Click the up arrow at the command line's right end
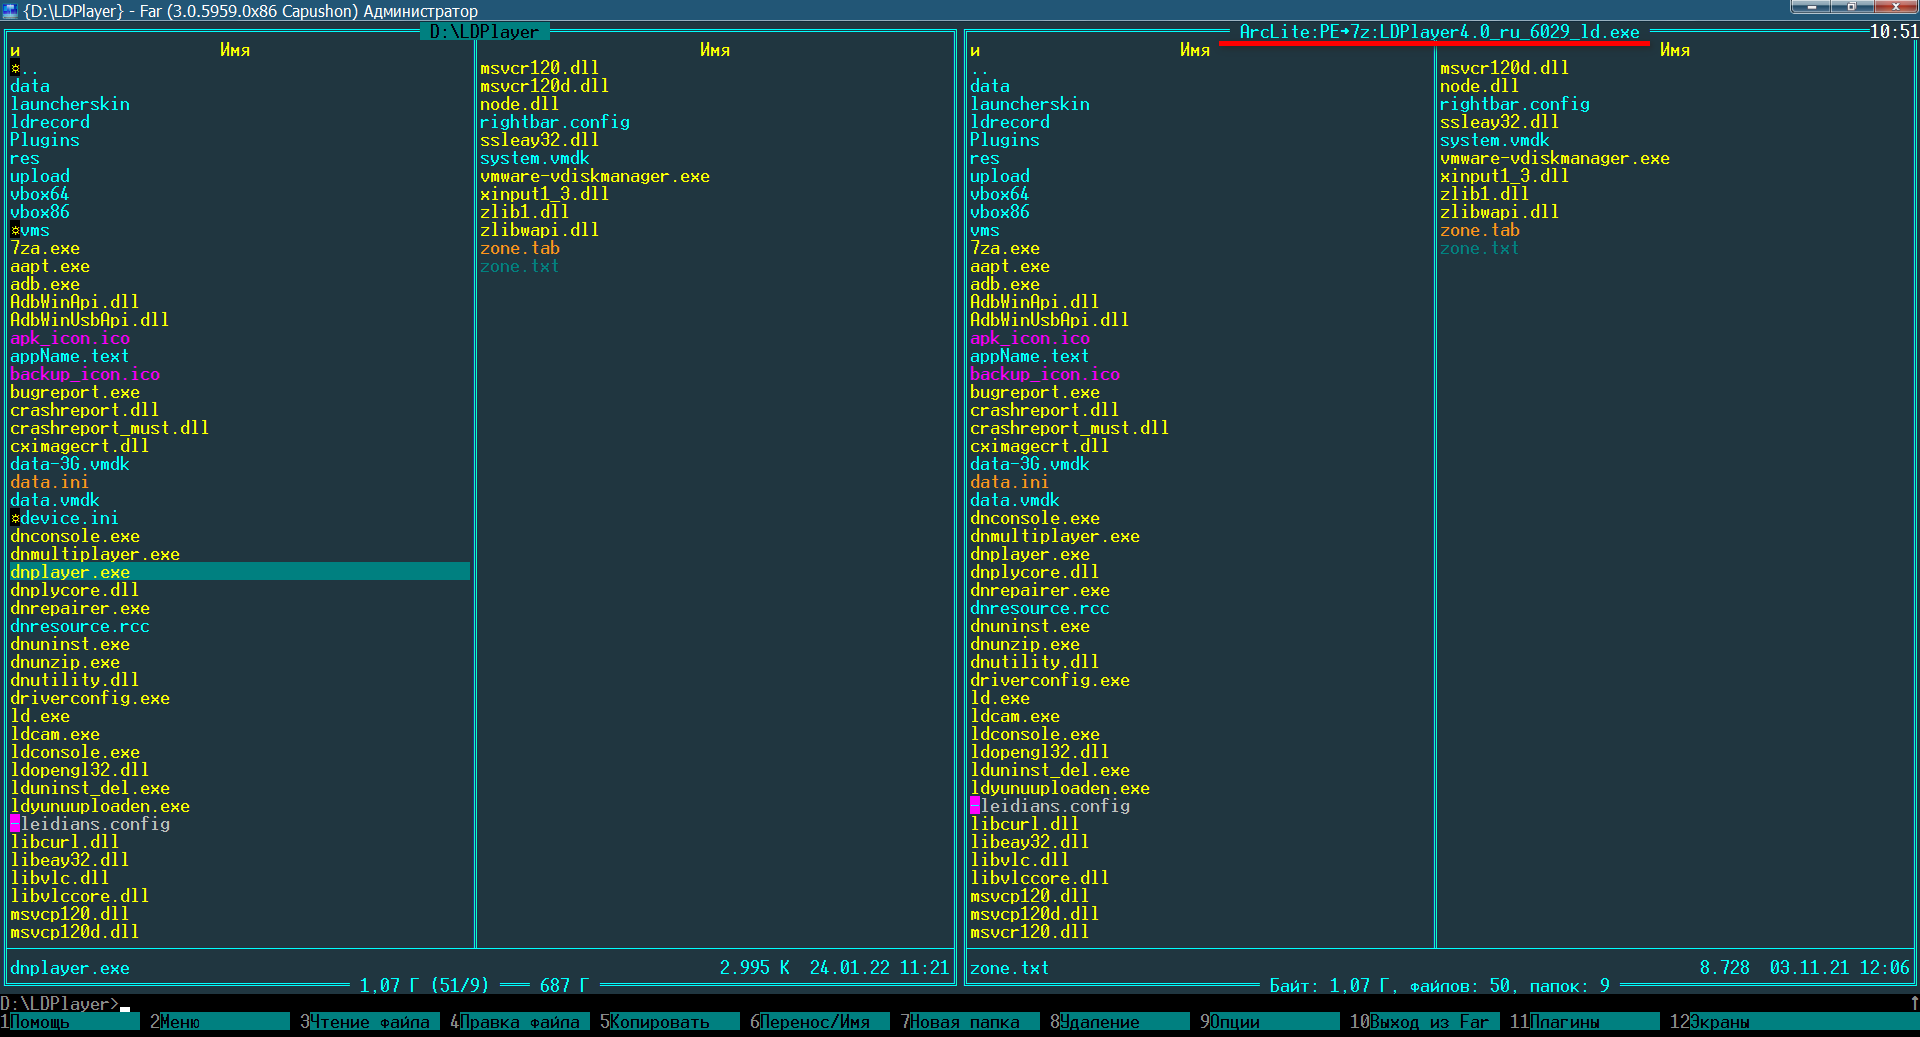The image size is (1920, 1037). 1914,1003
